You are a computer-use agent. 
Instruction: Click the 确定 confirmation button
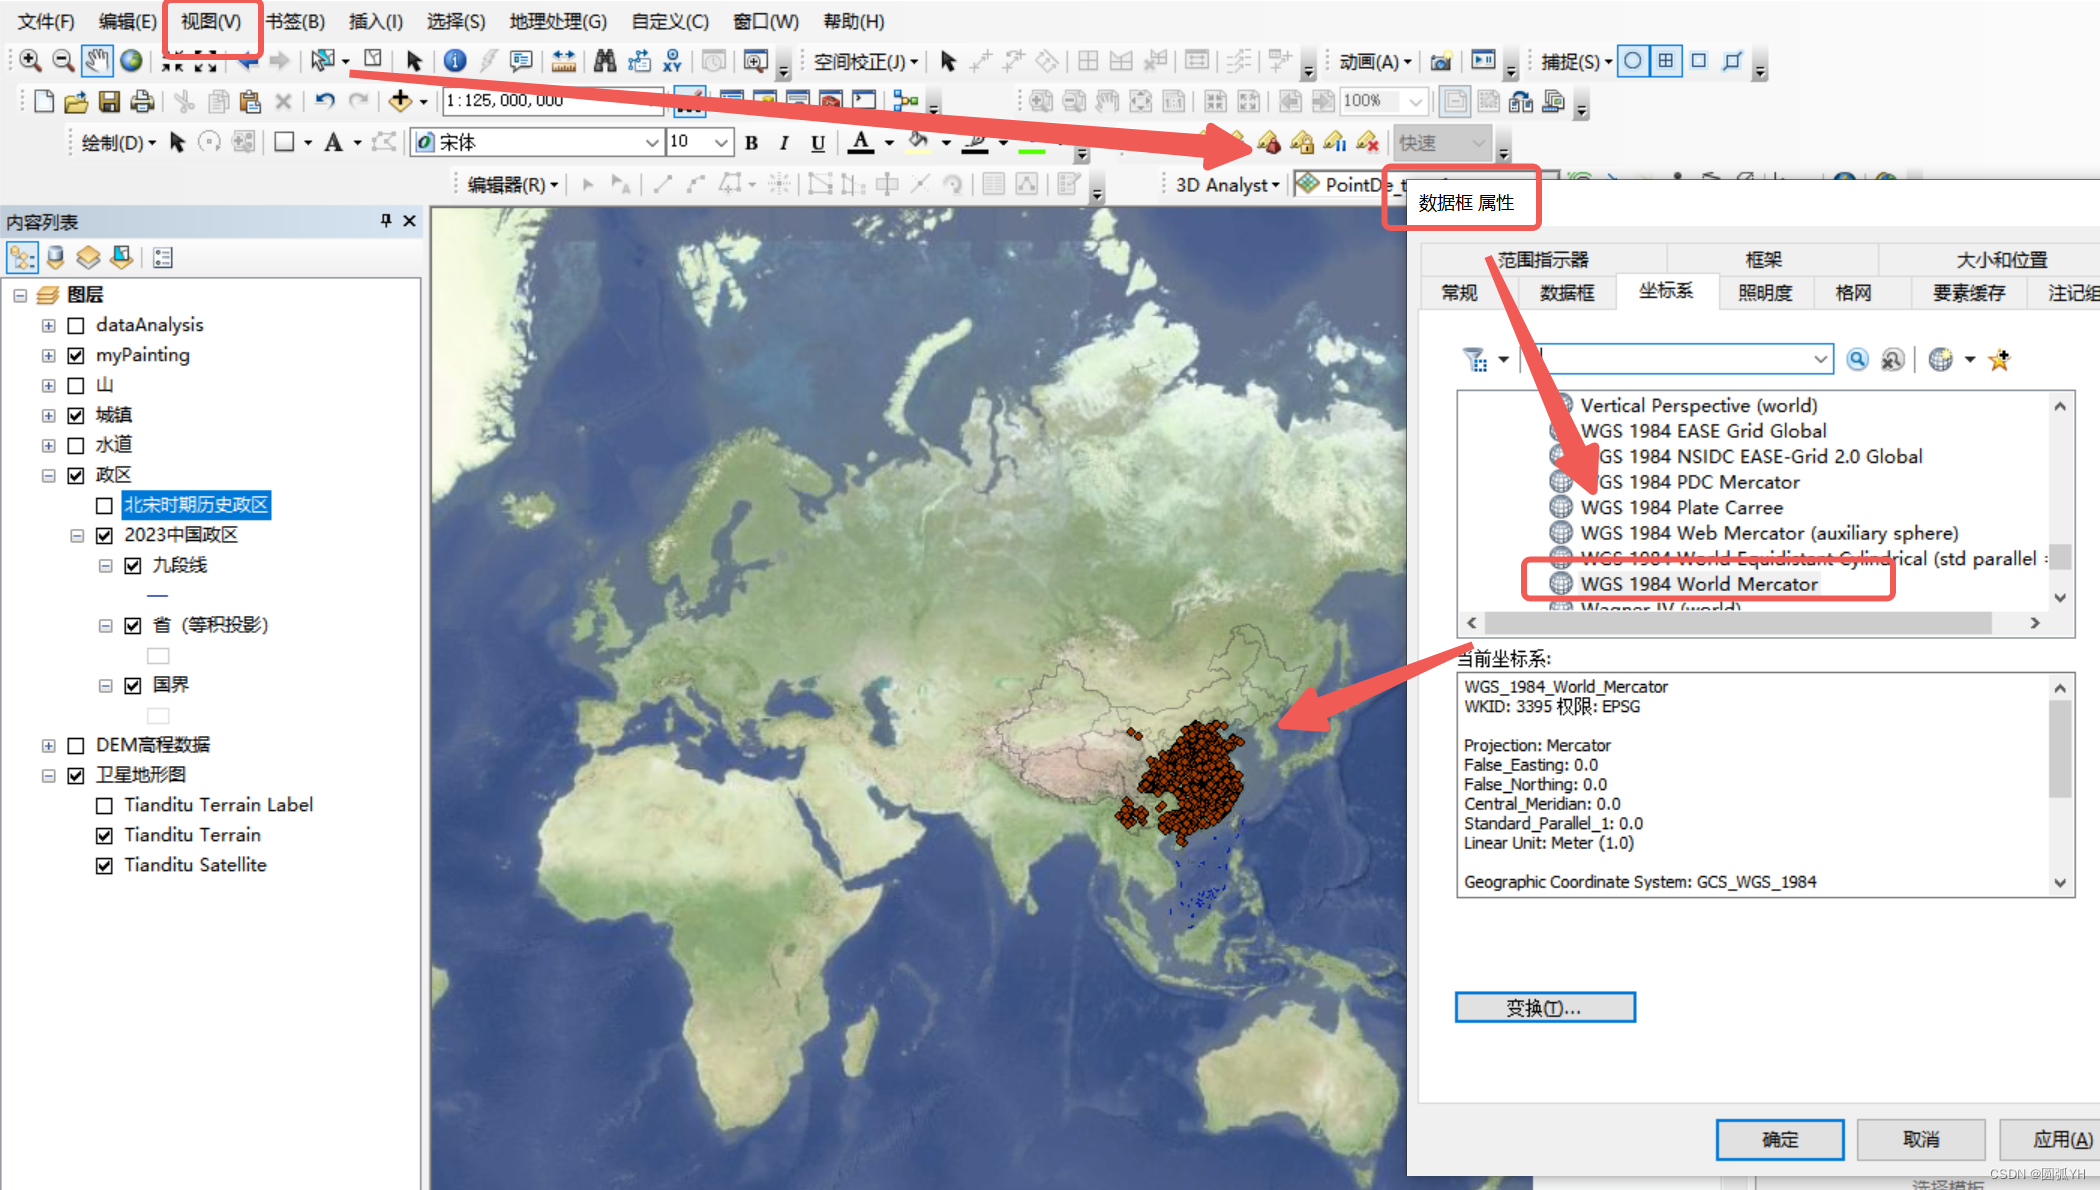1779,1139
